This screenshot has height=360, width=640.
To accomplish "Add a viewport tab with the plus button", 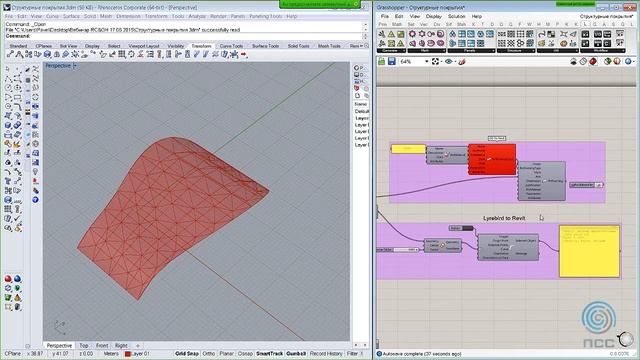I will pyautogui.click(x=138, y=345).
